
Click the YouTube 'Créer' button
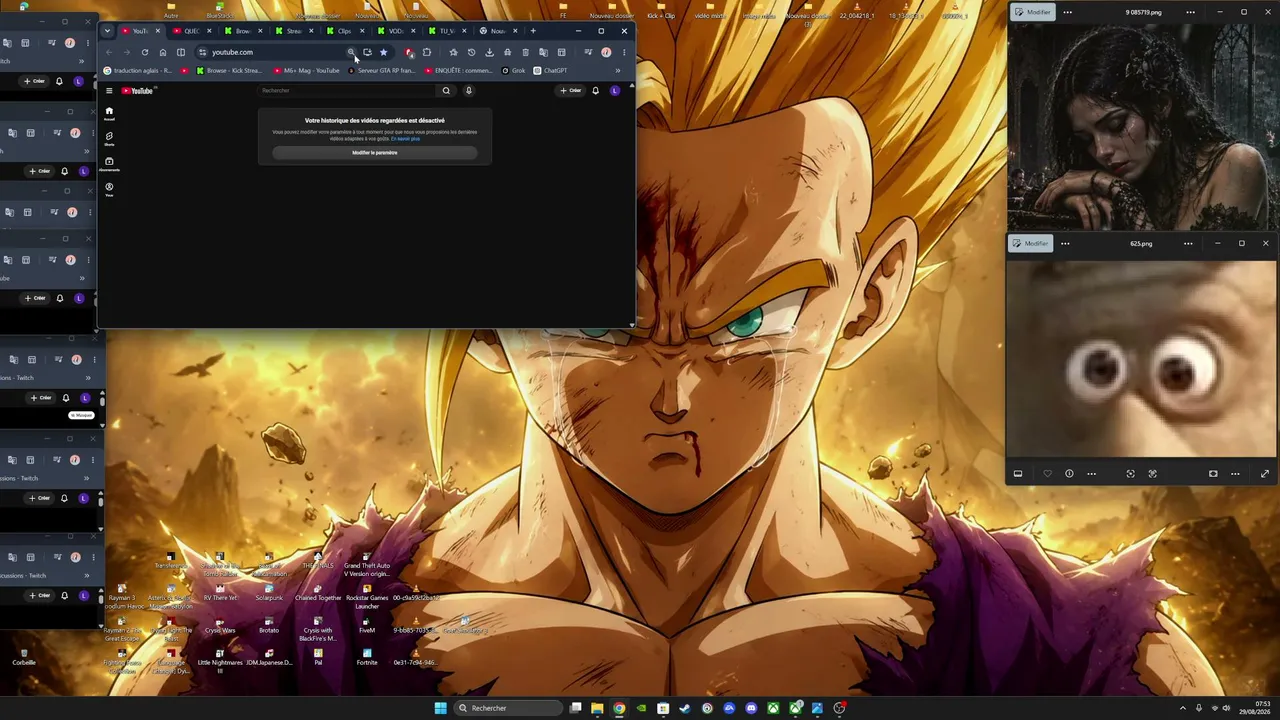[571, 91]
